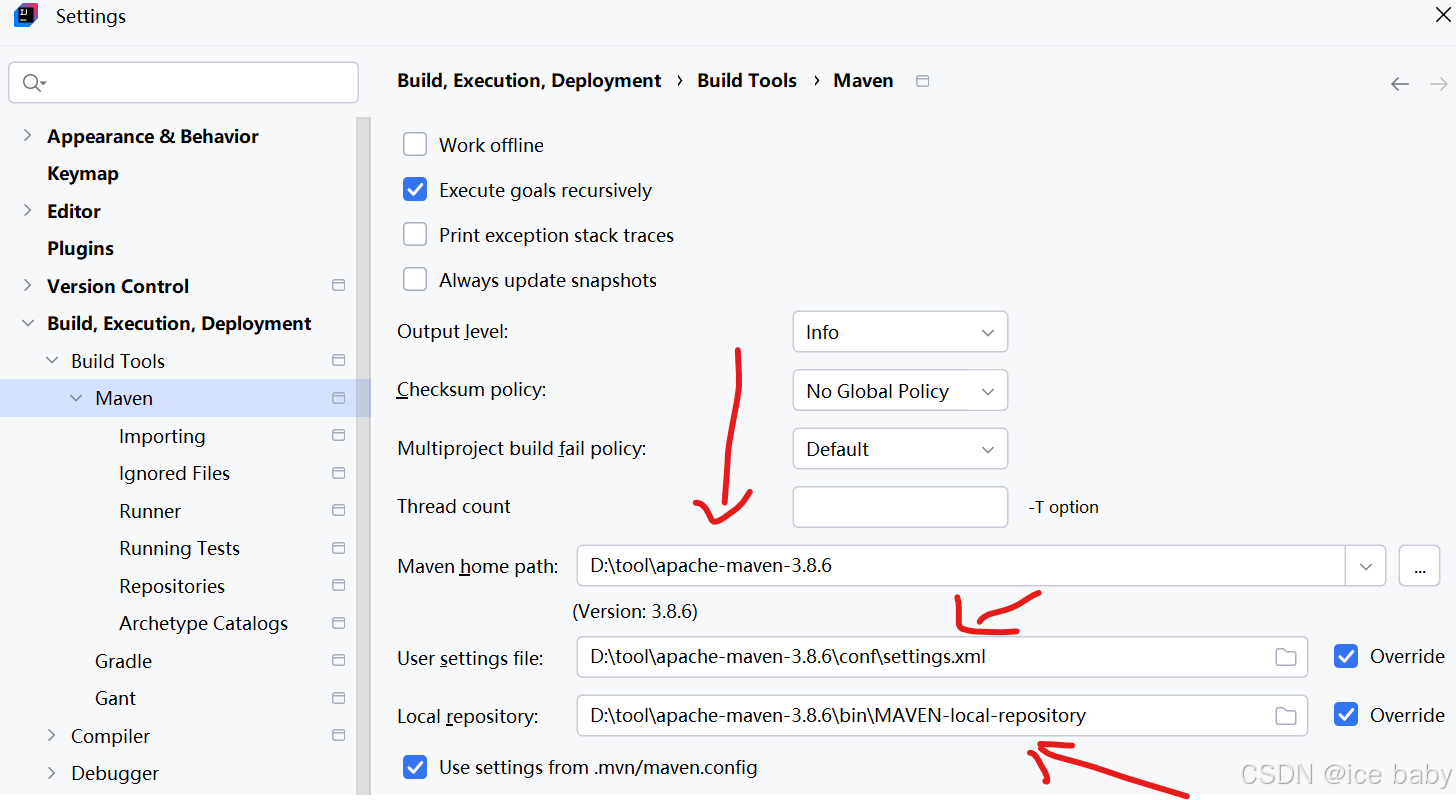Uncheck Execute goals recursively

pyautogui.click(x=415, y=190)
